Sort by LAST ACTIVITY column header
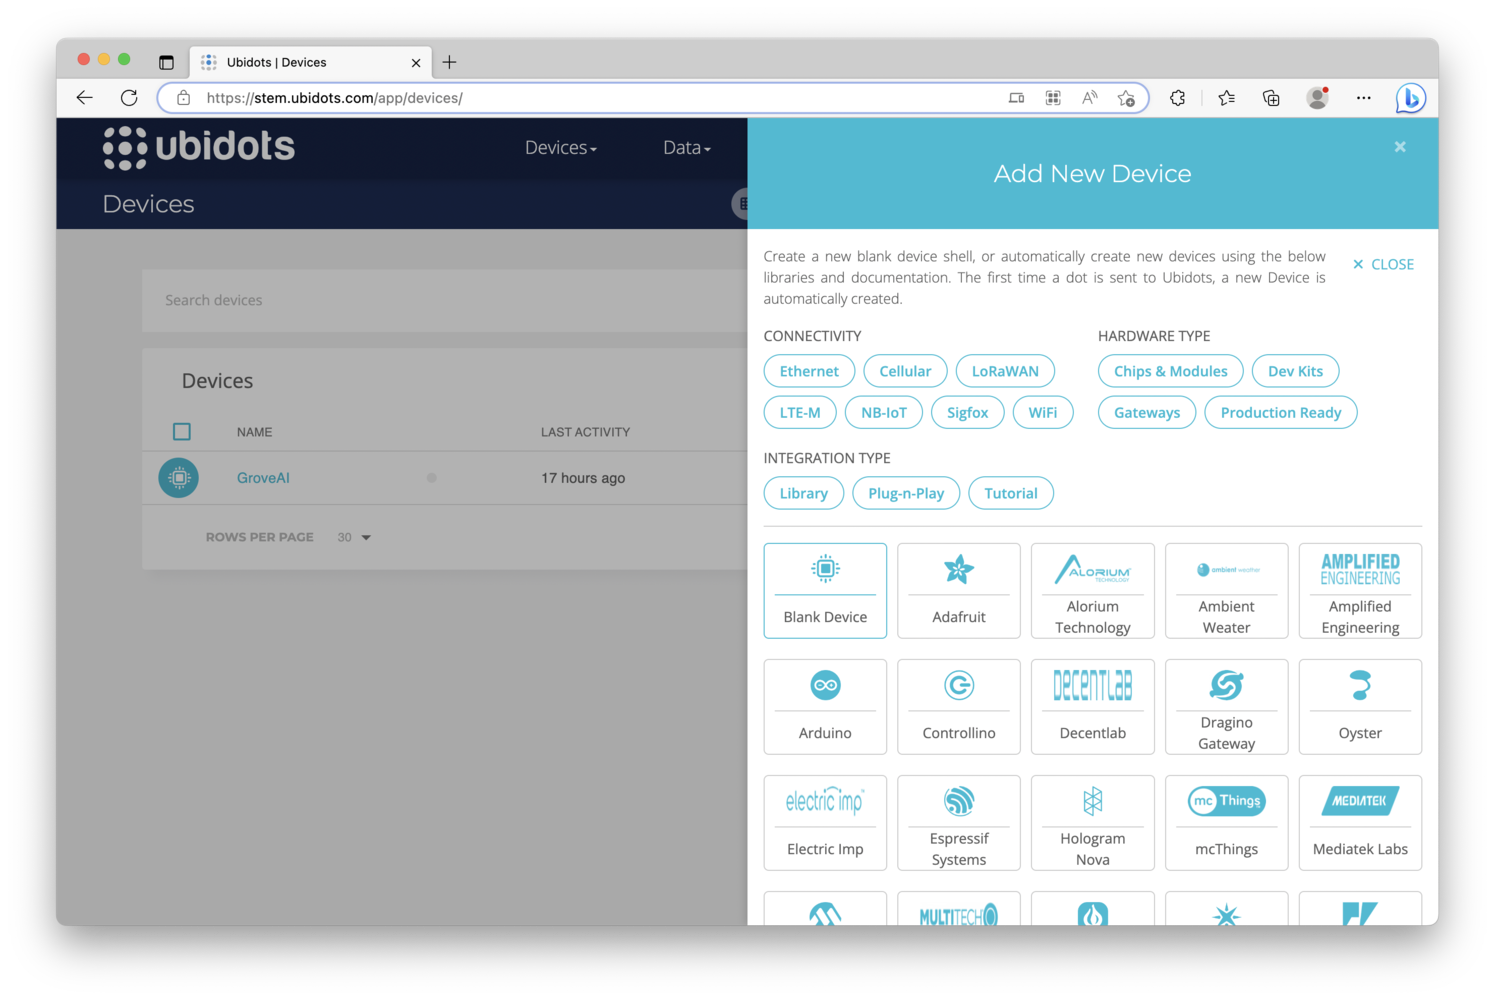Viewport: 1495px width, 1000px height. tap(585, 432)
